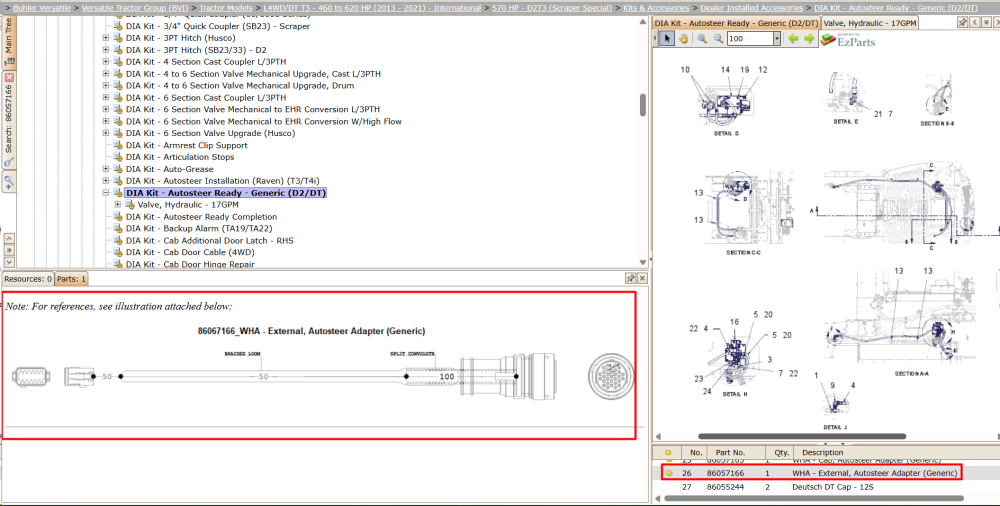Select DIA Kit - Autosteer Ready - Generic (D2/DT) tab
Viewport: 1000px width, 506px height.
tap(736, 23)
